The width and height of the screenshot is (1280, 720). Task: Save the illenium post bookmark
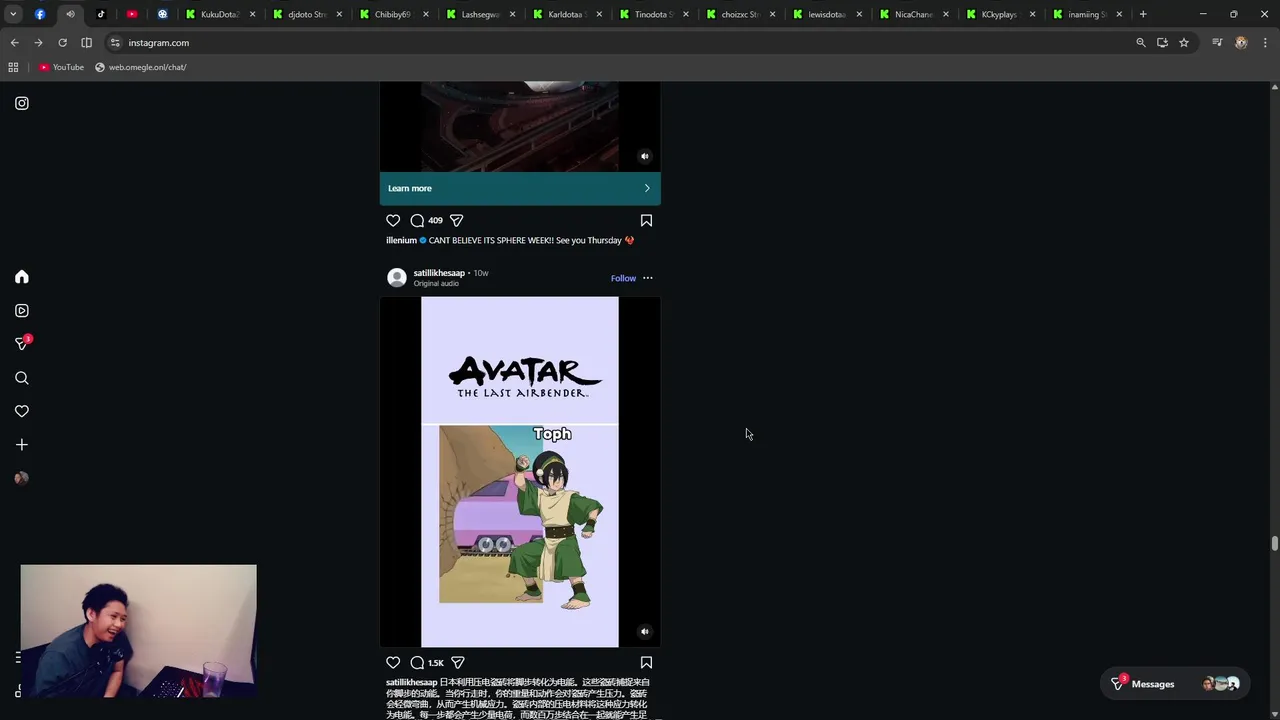(646, 220)
